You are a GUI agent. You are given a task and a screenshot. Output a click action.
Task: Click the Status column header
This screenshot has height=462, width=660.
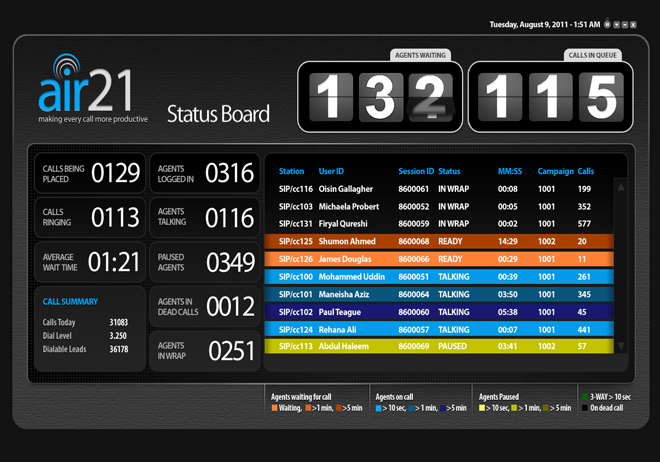tap(450, 171)
